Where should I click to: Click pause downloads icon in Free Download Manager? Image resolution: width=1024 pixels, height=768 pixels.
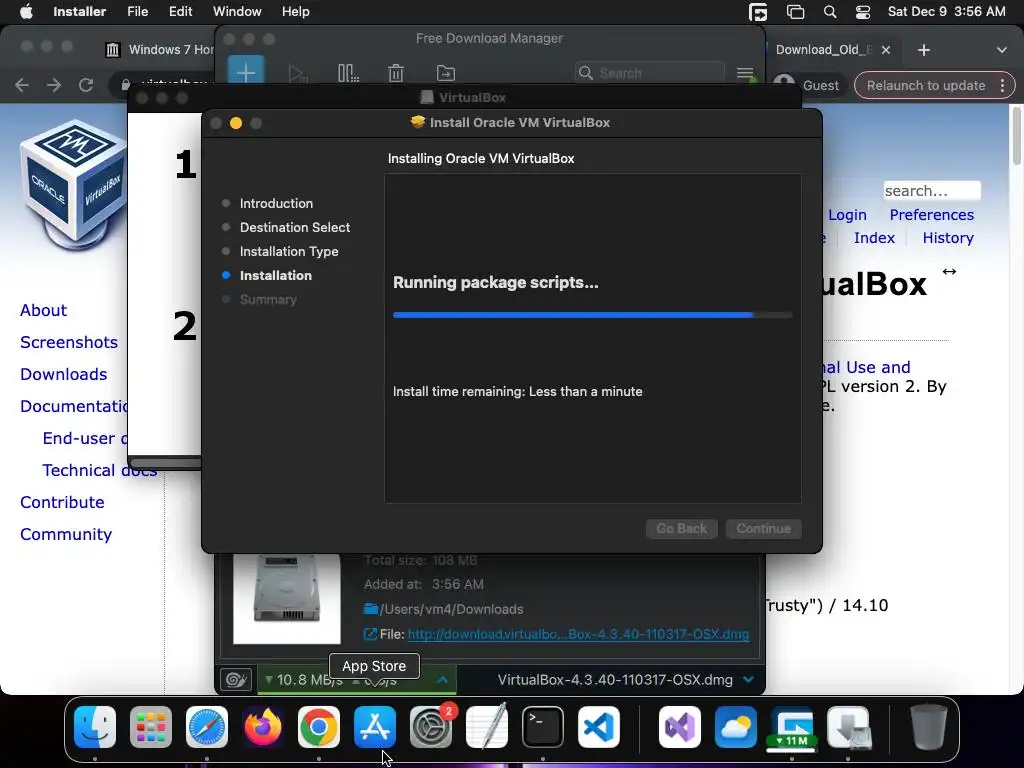point(348,73)
